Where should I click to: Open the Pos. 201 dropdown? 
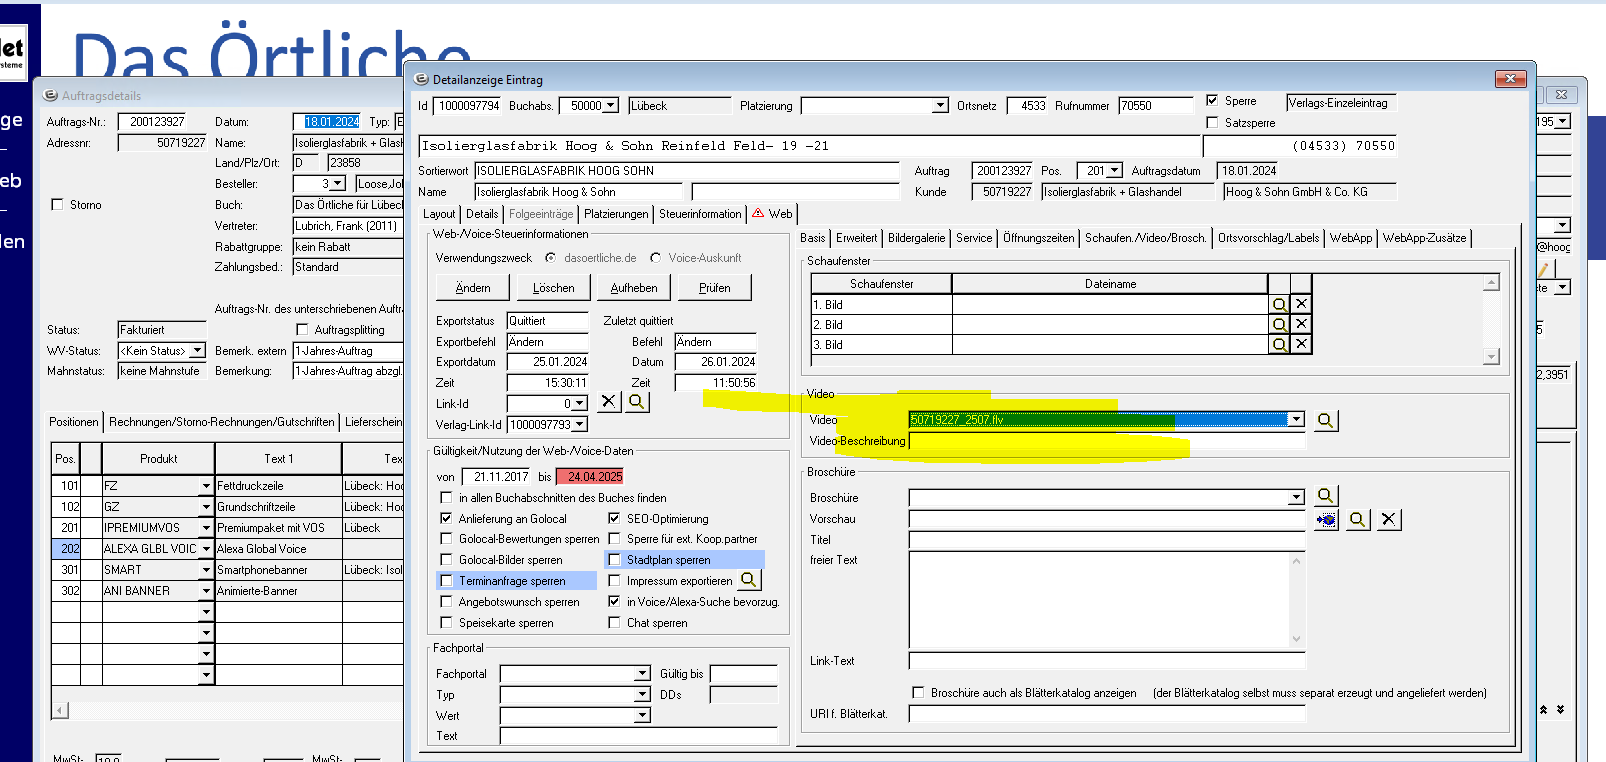1114,171
